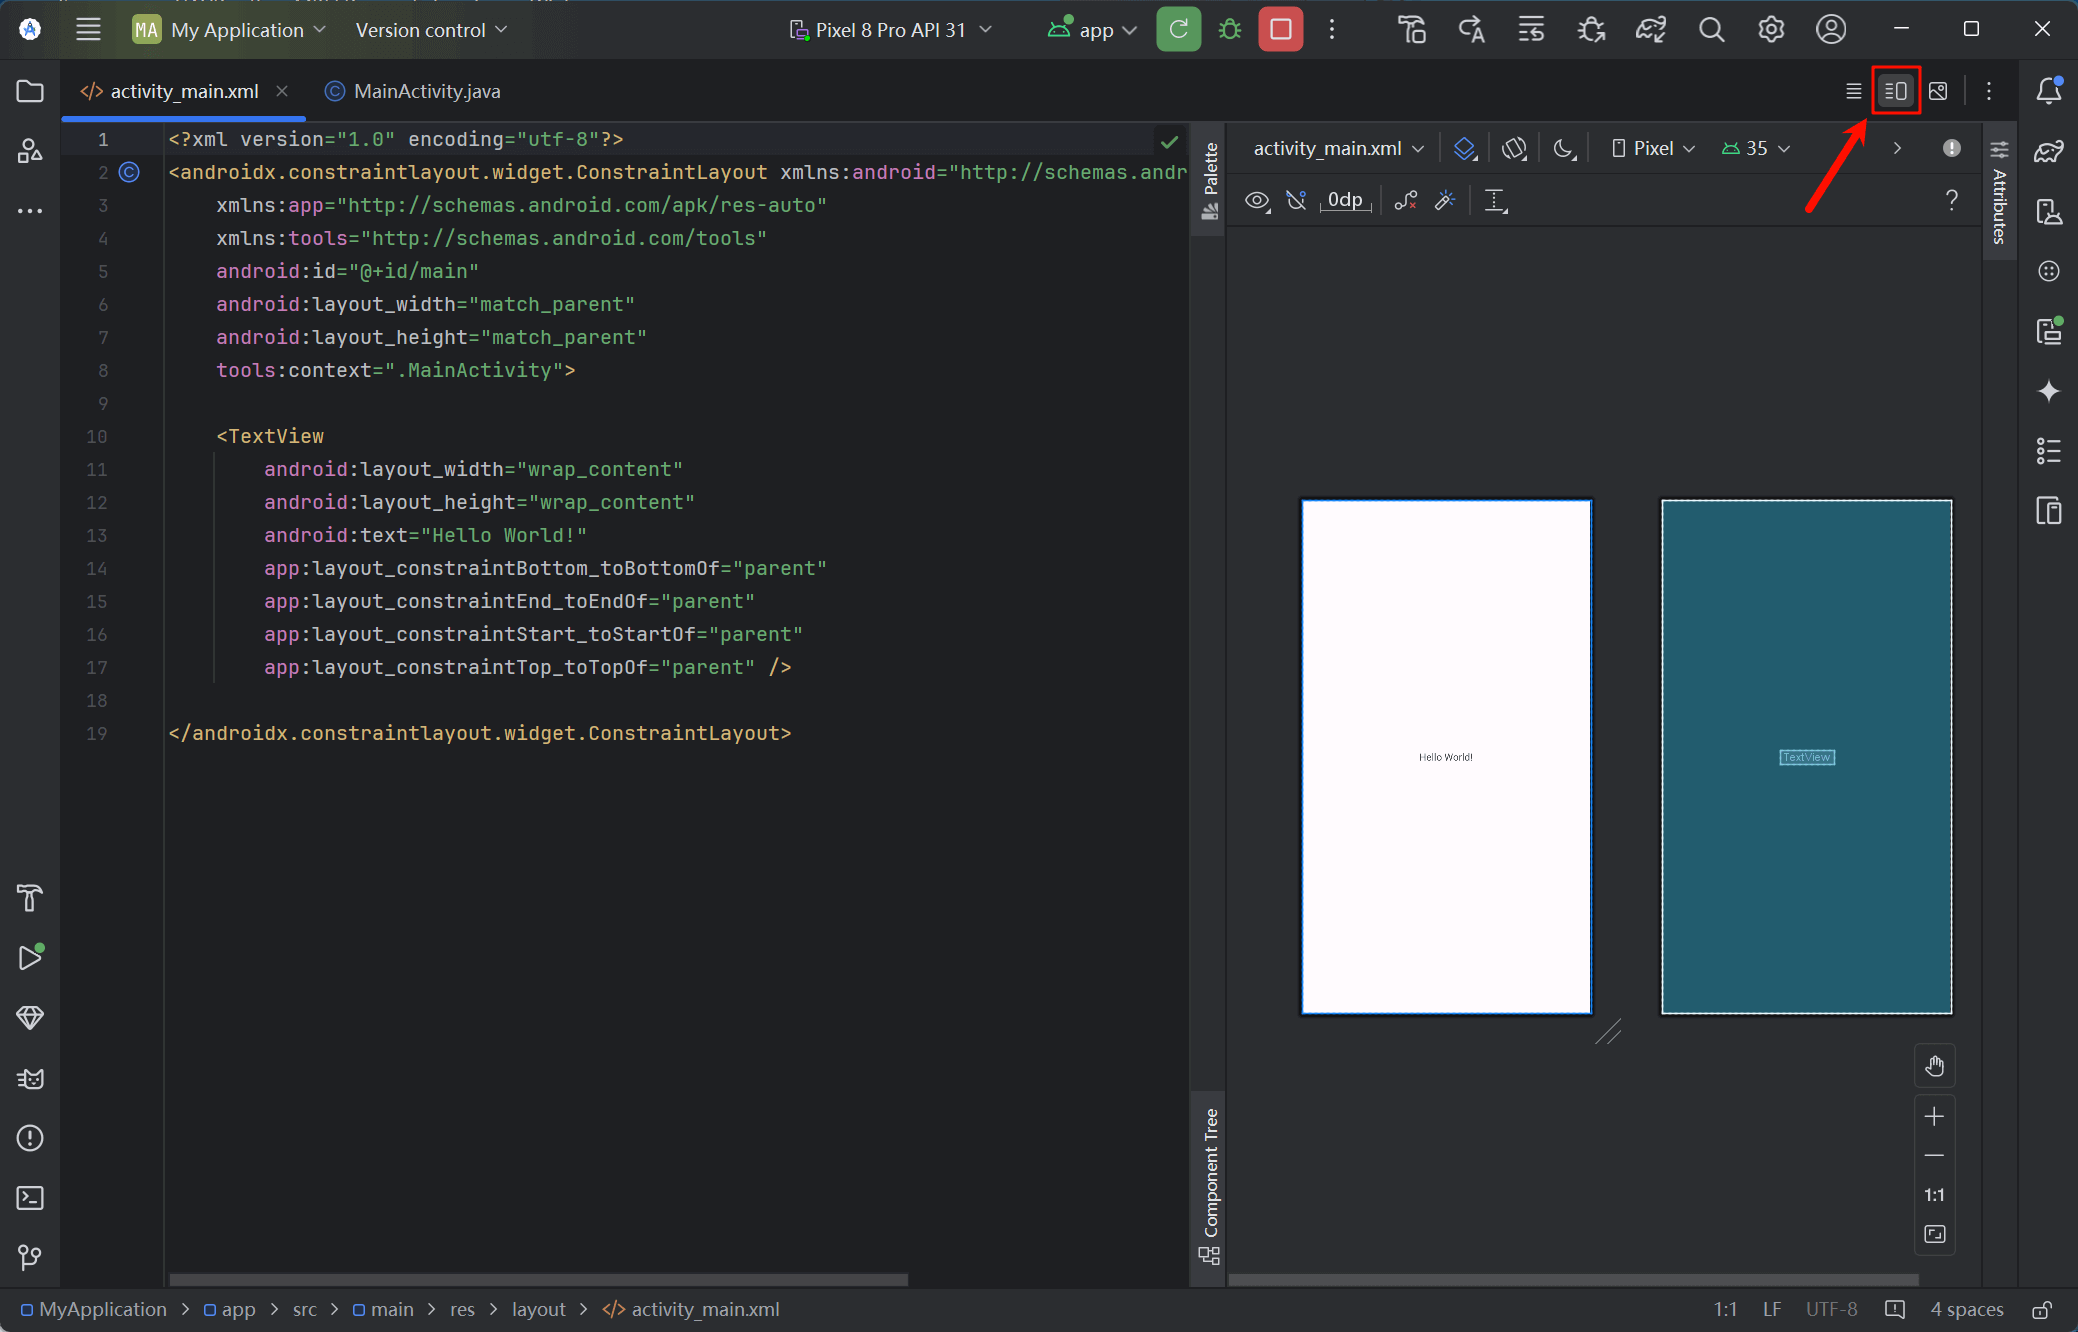
Task: Switch editor to Split view mode
Action: pos(1895,91)
